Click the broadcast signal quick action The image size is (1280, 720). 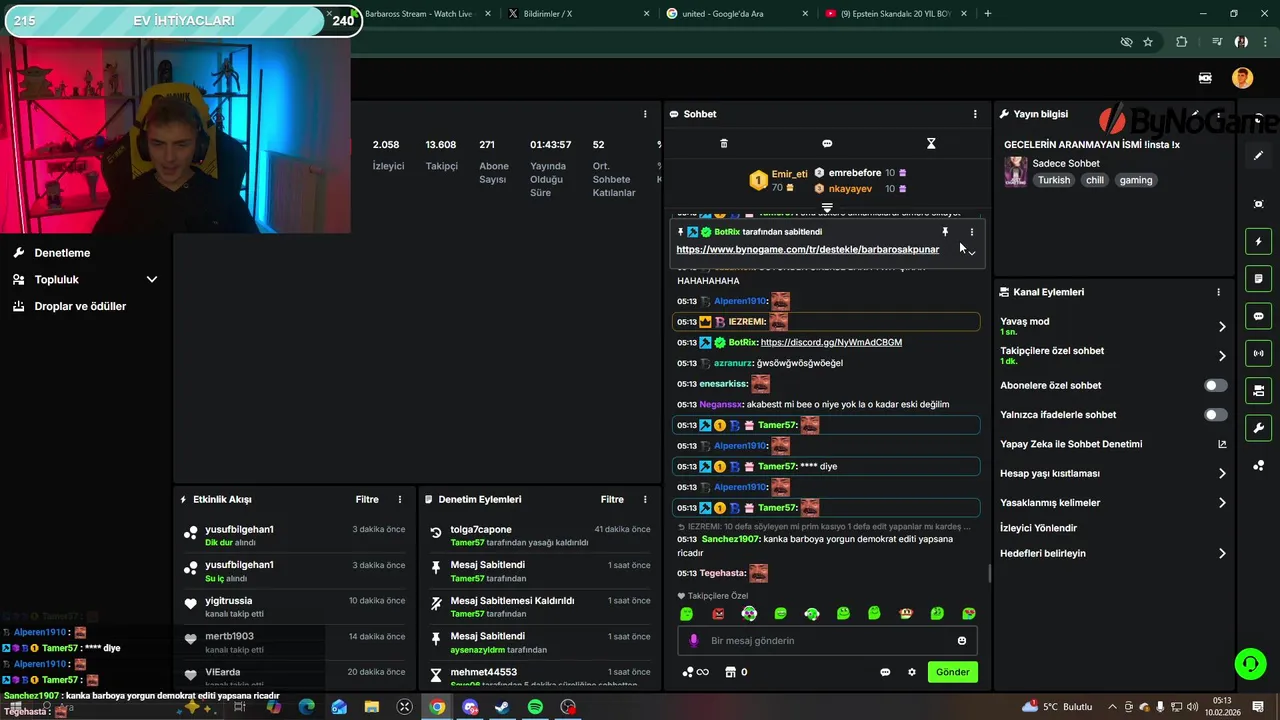click(x=1258, y=353)
